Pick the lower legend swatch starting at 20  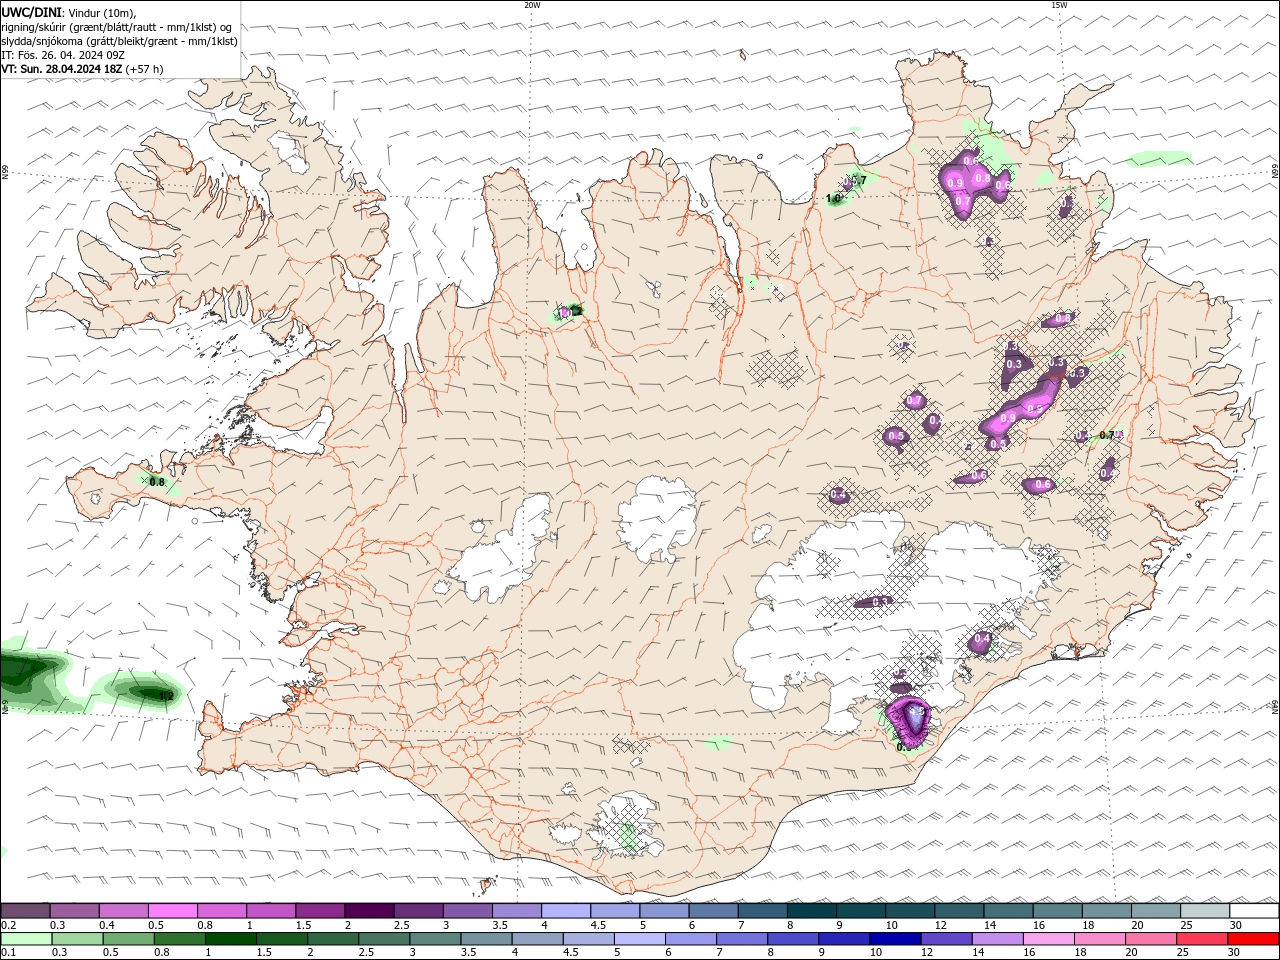coord(1151,939)
